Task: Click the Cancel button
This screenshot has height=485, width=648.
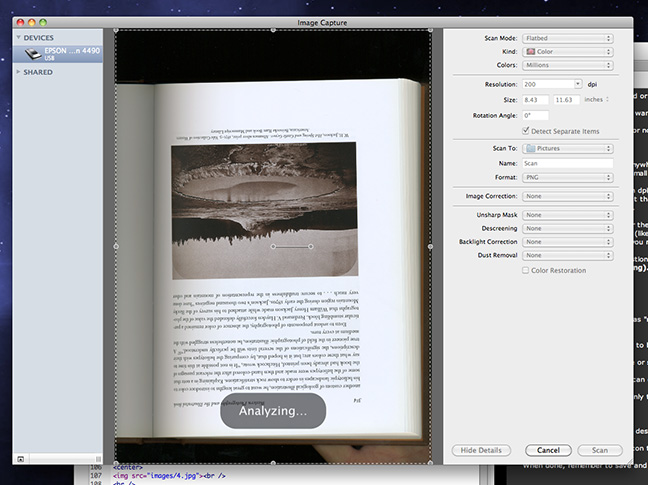Action: click(x=548, y=450)
